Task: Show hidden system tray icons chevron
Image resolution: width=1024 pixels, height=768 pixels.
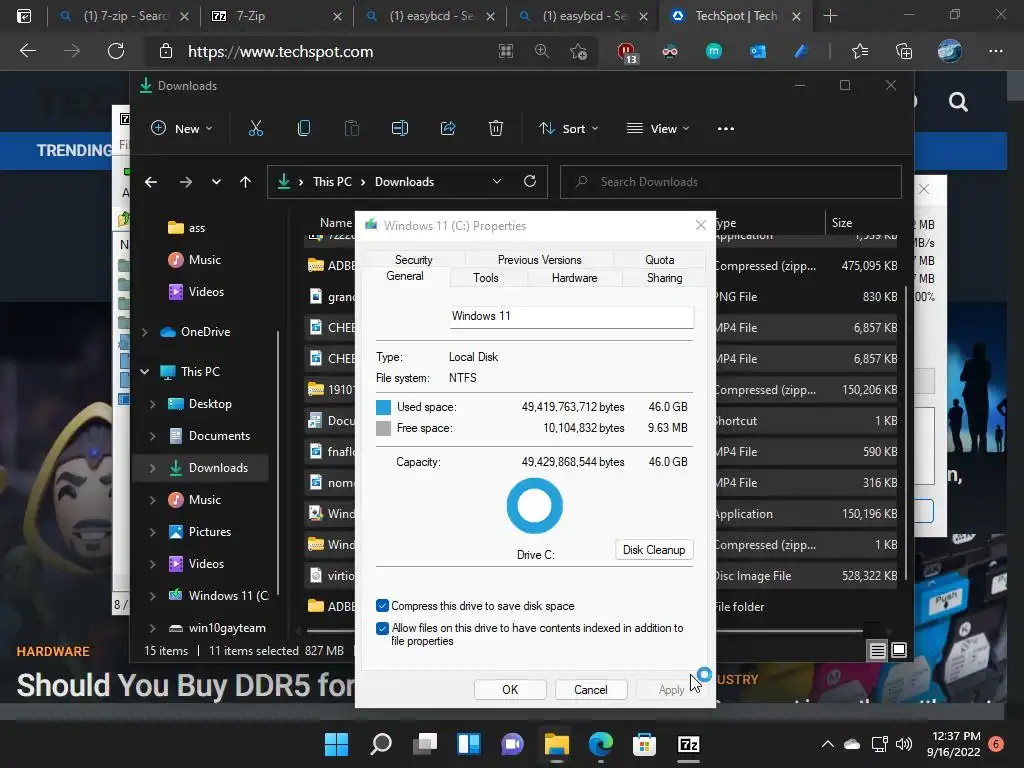Action: tap(827, 744)
